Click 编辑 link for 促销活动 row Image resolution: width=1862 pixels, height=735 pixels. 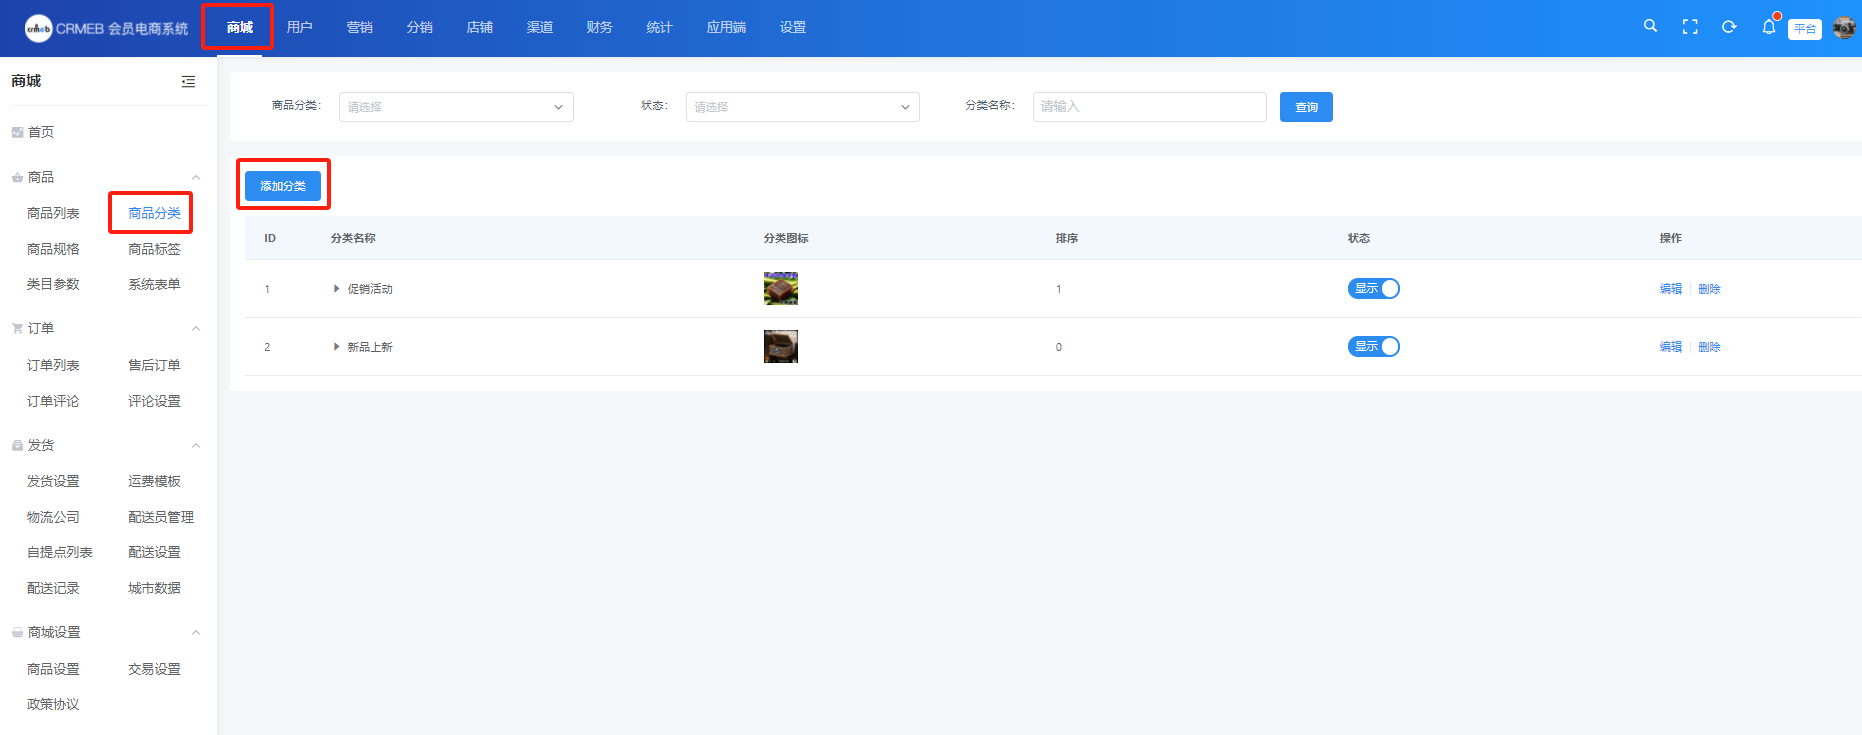(x=1670, y=289)
